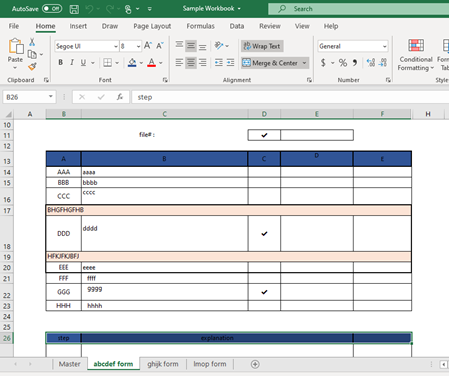
Task: Click Decrease Decimal icon
Action: pos(383,62)
